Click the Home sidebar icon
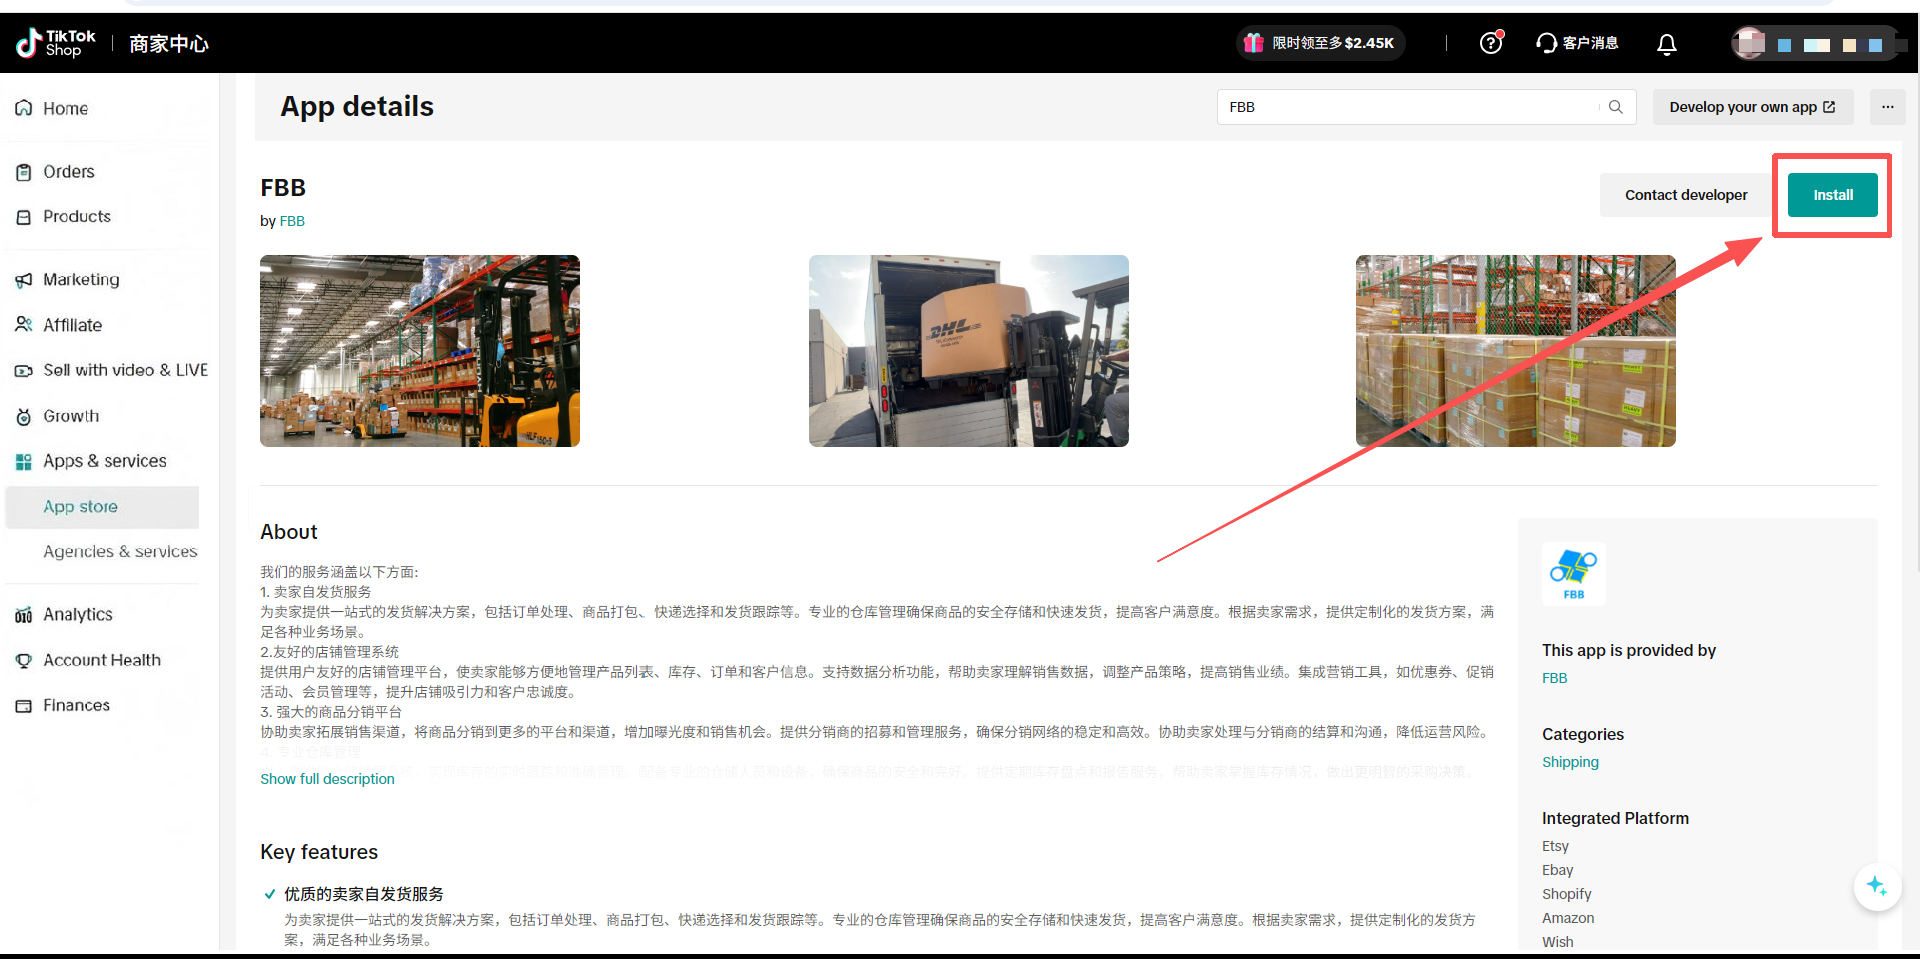Image resolution: width=1920 pixels, height=959 pixels. click(24, 108)
